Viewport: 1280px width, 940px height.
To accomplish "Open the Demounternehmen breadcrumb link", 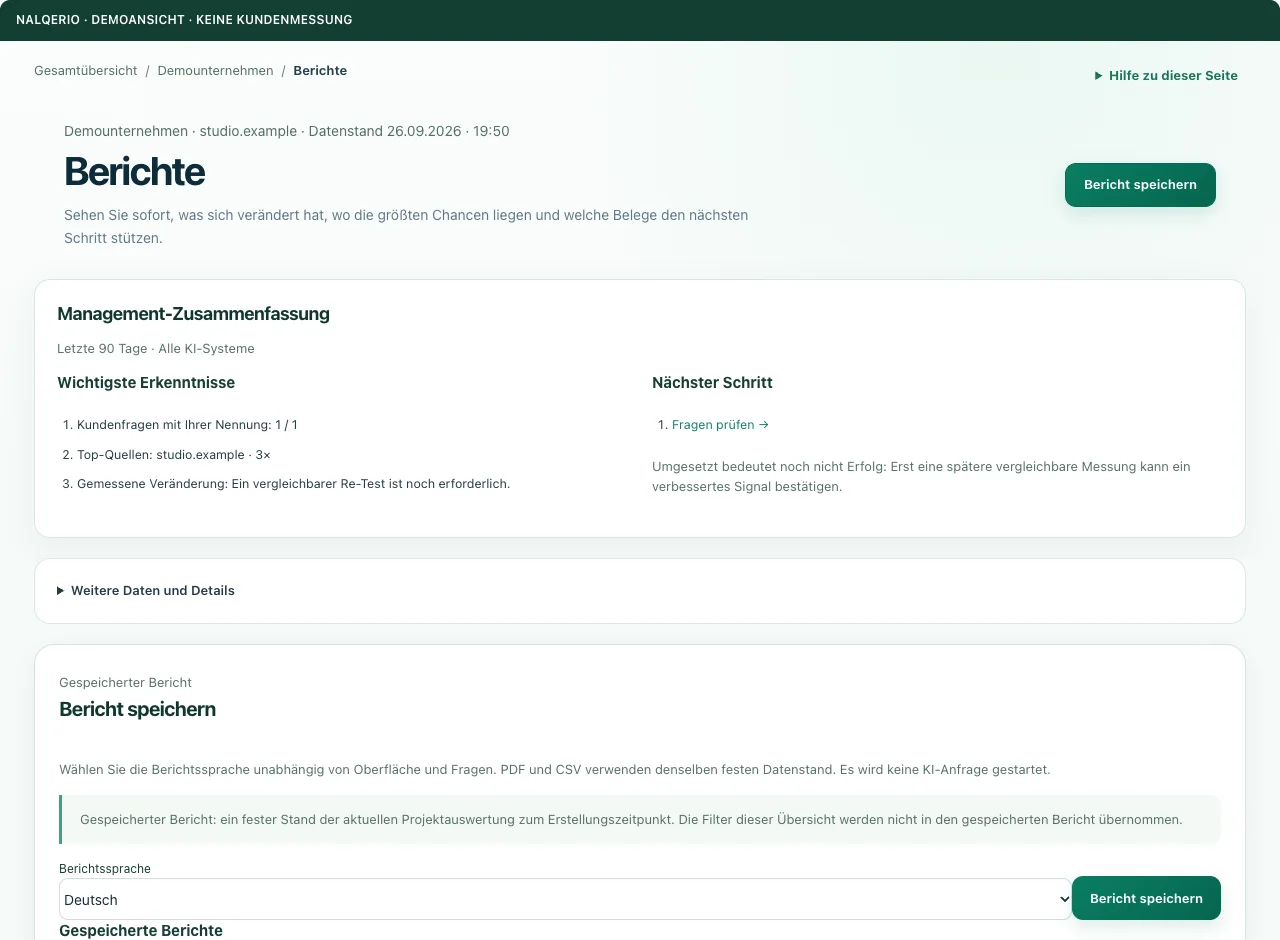I will [215, 71].
